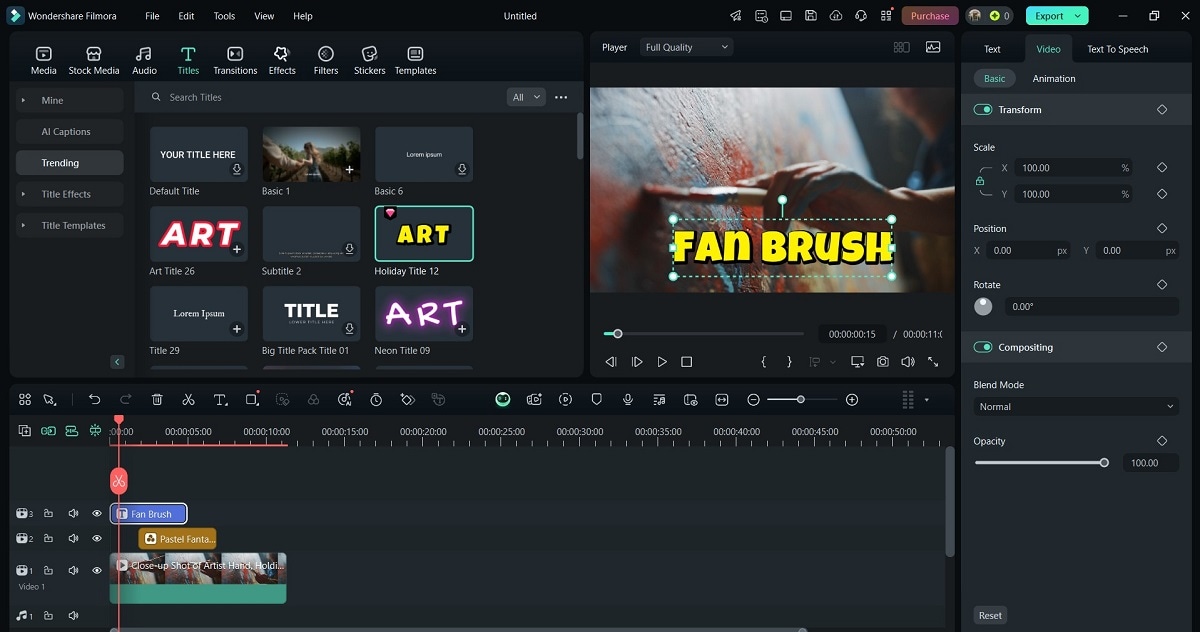Image resolution: width=1200 pixels, height=632 pixels.
Task: Open the Export dropdown arrow
Action: coord(1077,16)
